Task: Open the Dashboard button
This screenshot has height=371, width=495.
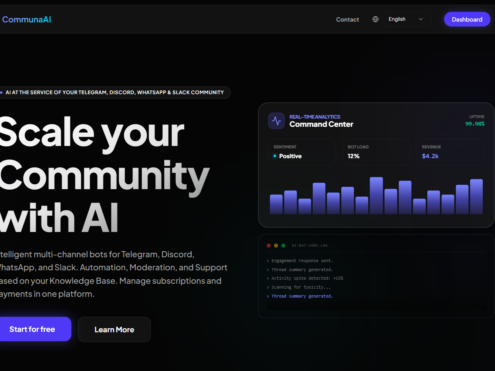Action: (x=467, y=19)
